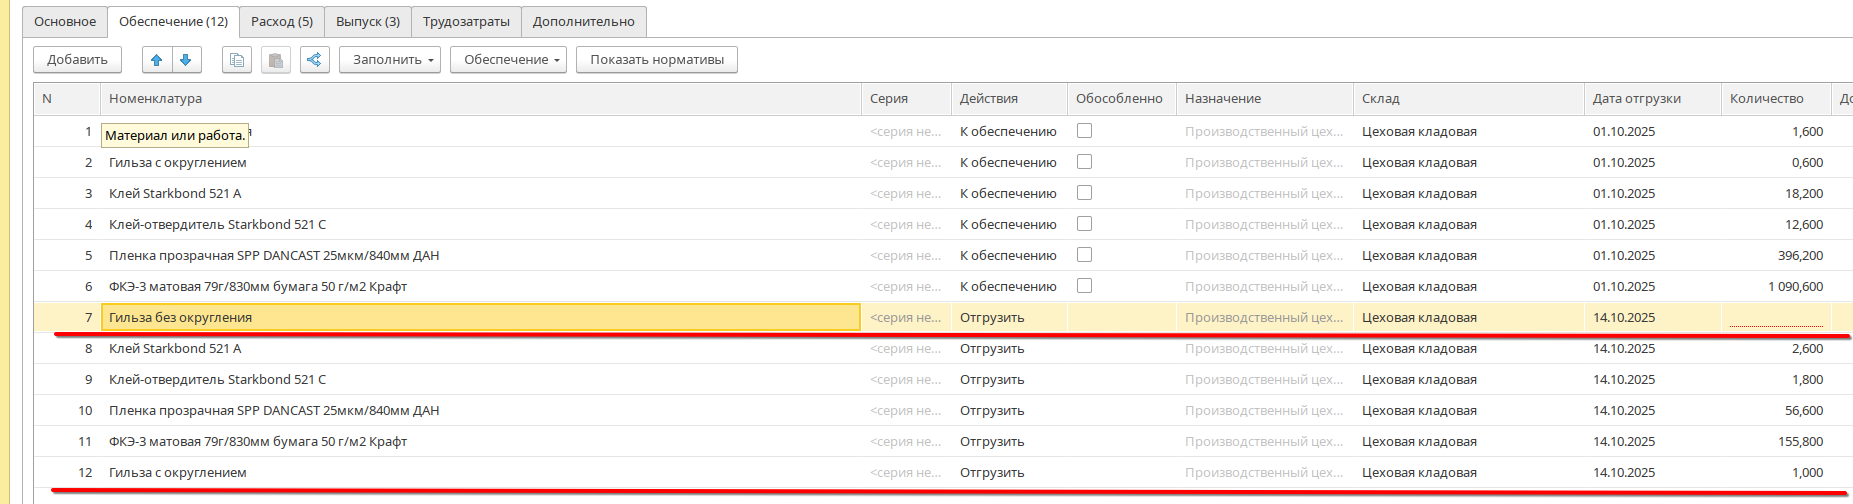Click the copy rows icon
This screenshot has height=504, width=1853.
click(236, 60)
